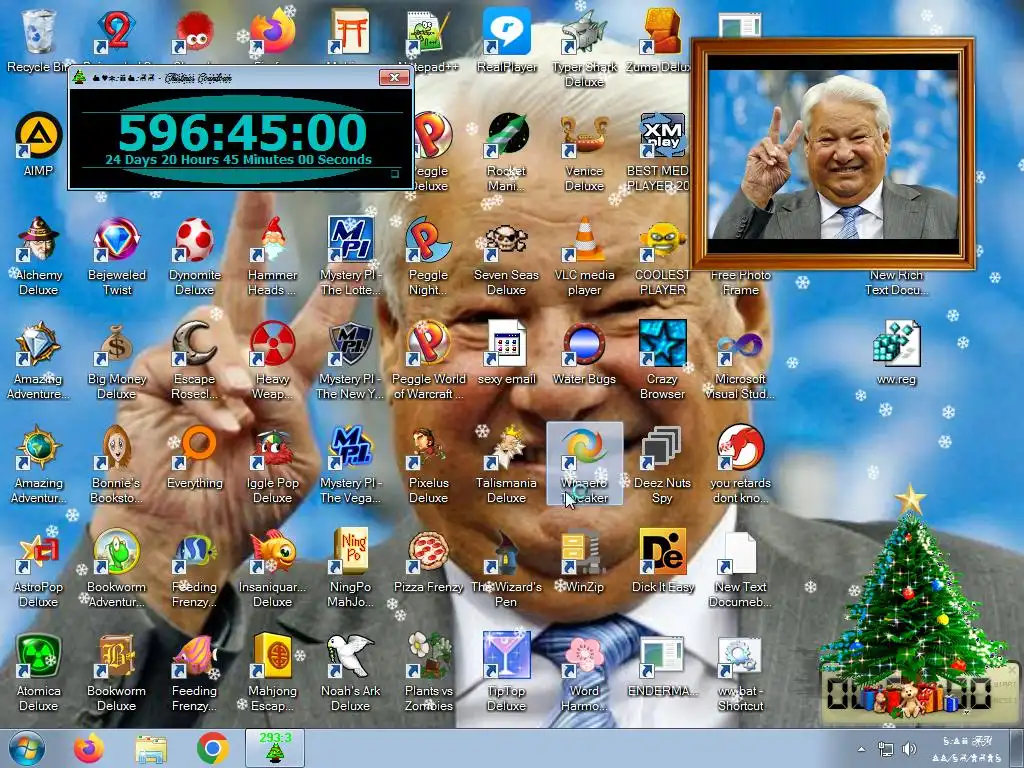Image resolution: width=1024 pixels, height=768 pixels.
Task: Show hidden tray icons arrow
Action: click(861, 749)
